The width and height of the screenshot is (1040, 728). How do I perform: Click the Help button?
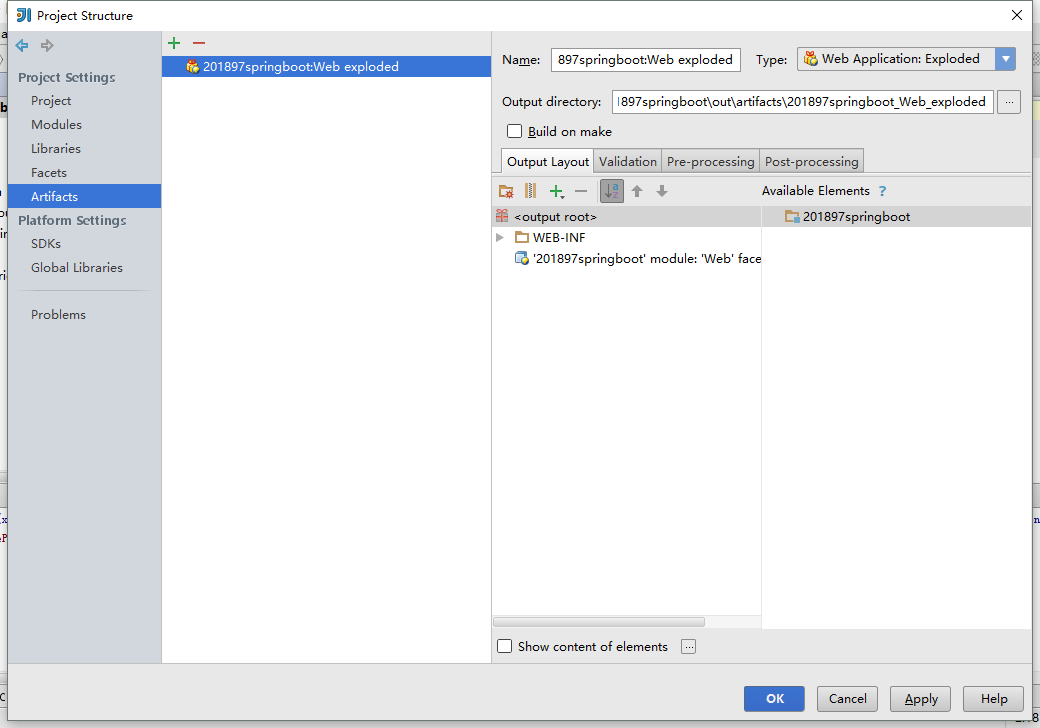994,698
